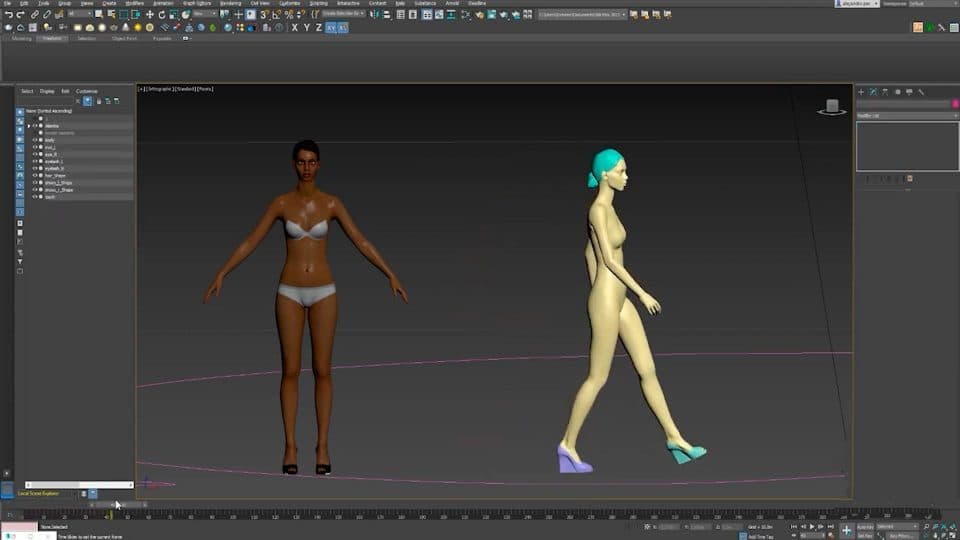Open the [Standard] viewport label menu
Screen dimensions: 960x540
coord(186,89)
